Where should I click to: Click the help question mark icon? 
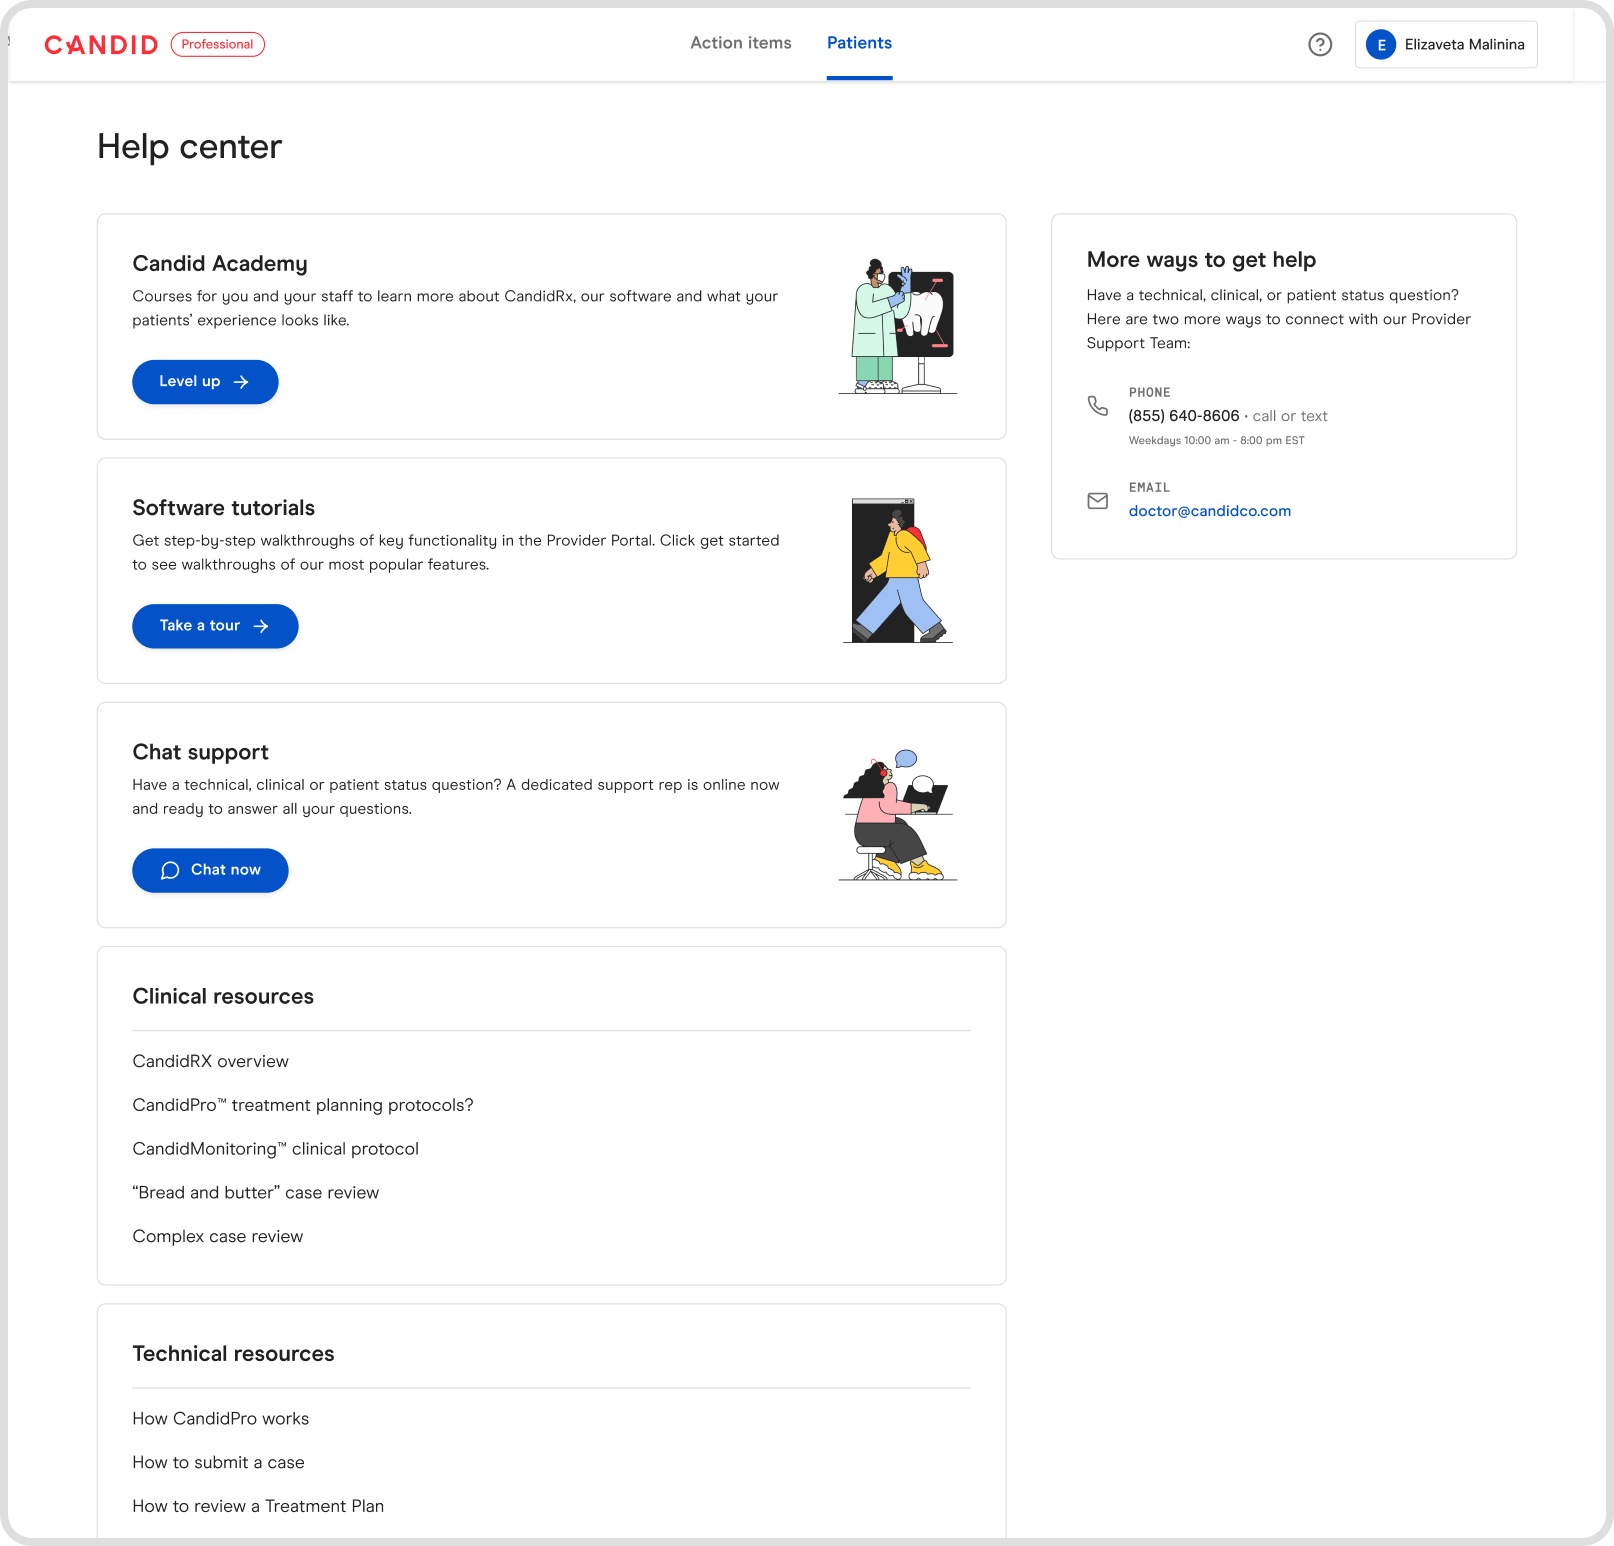pos(1320,44)
